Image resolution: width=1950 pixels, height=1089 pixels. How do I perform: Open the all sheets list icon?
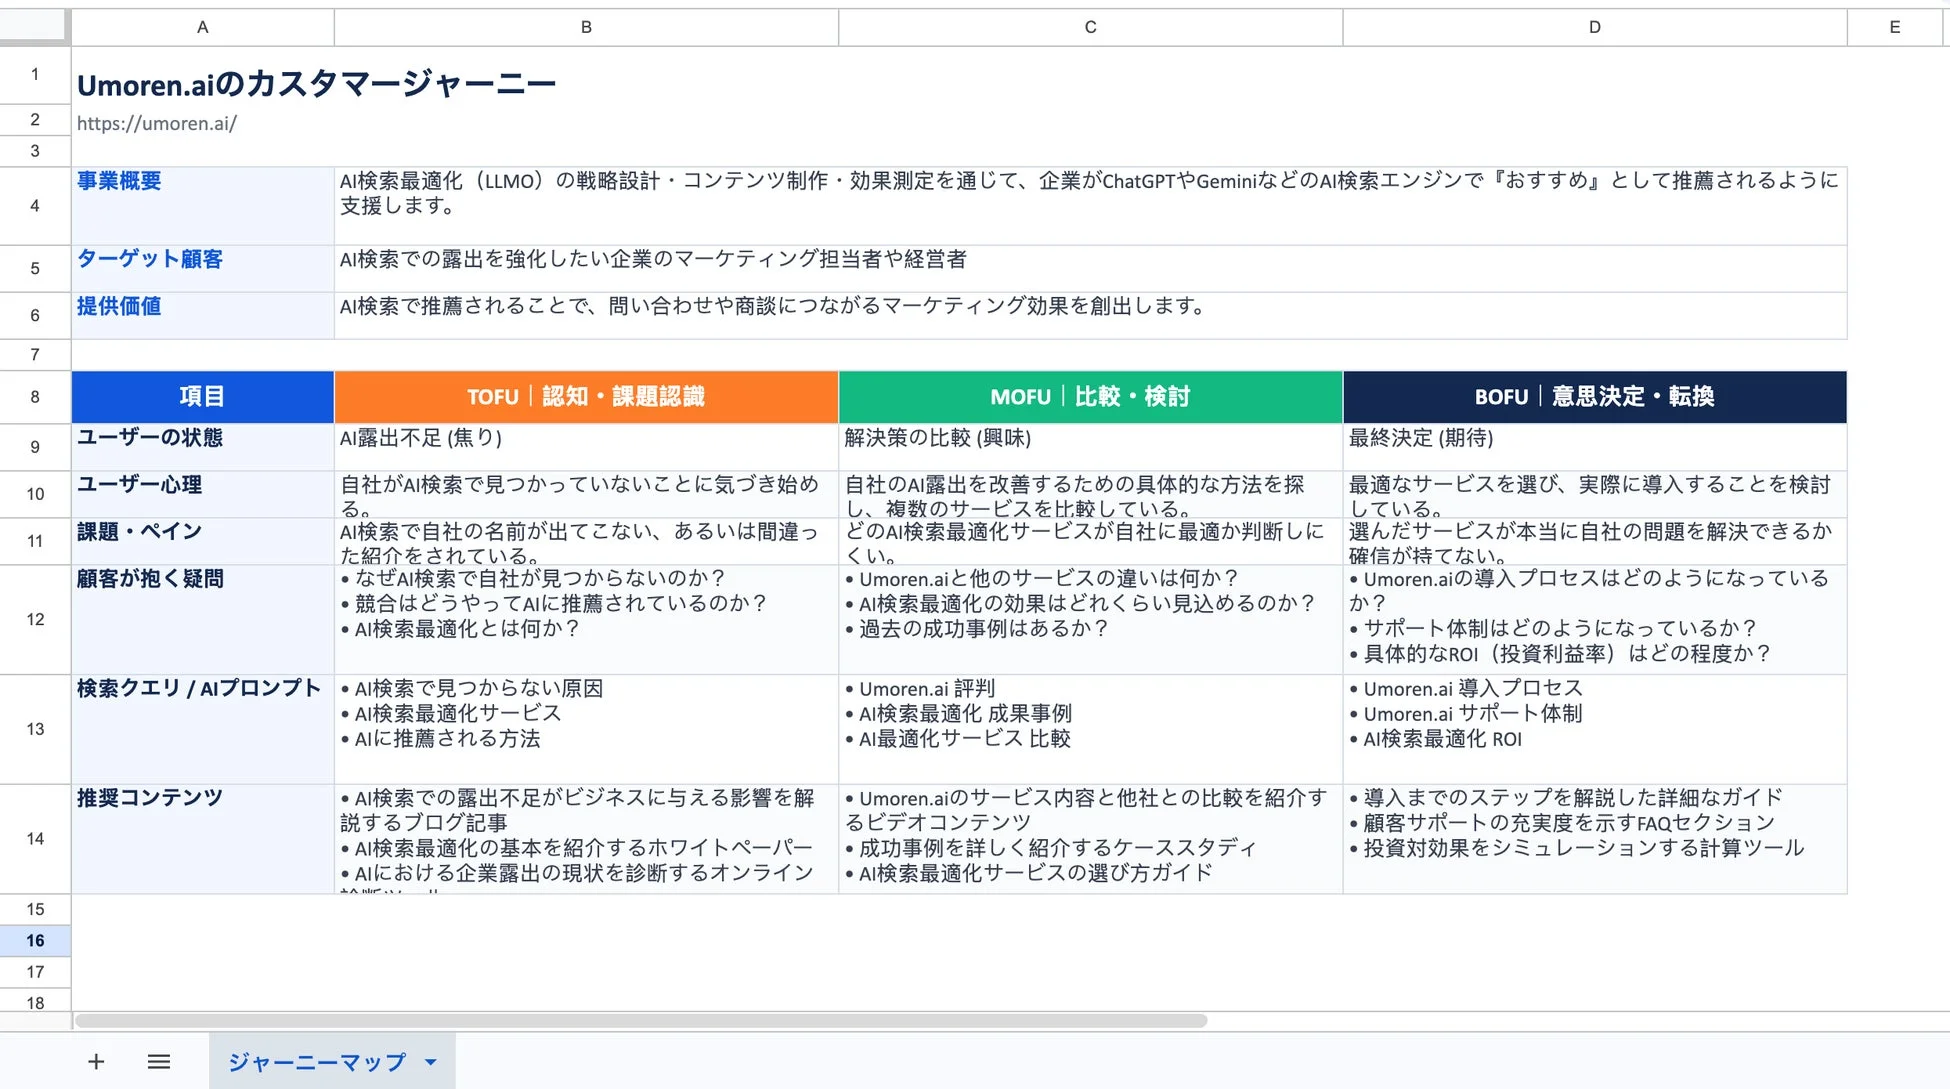click(x=159, y=1061)
